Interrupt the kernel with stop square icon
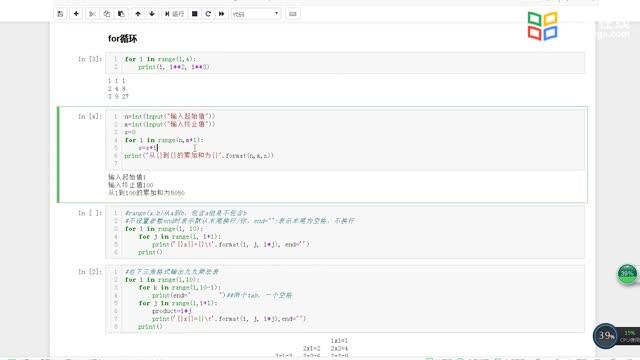 (x=195, y=14)
